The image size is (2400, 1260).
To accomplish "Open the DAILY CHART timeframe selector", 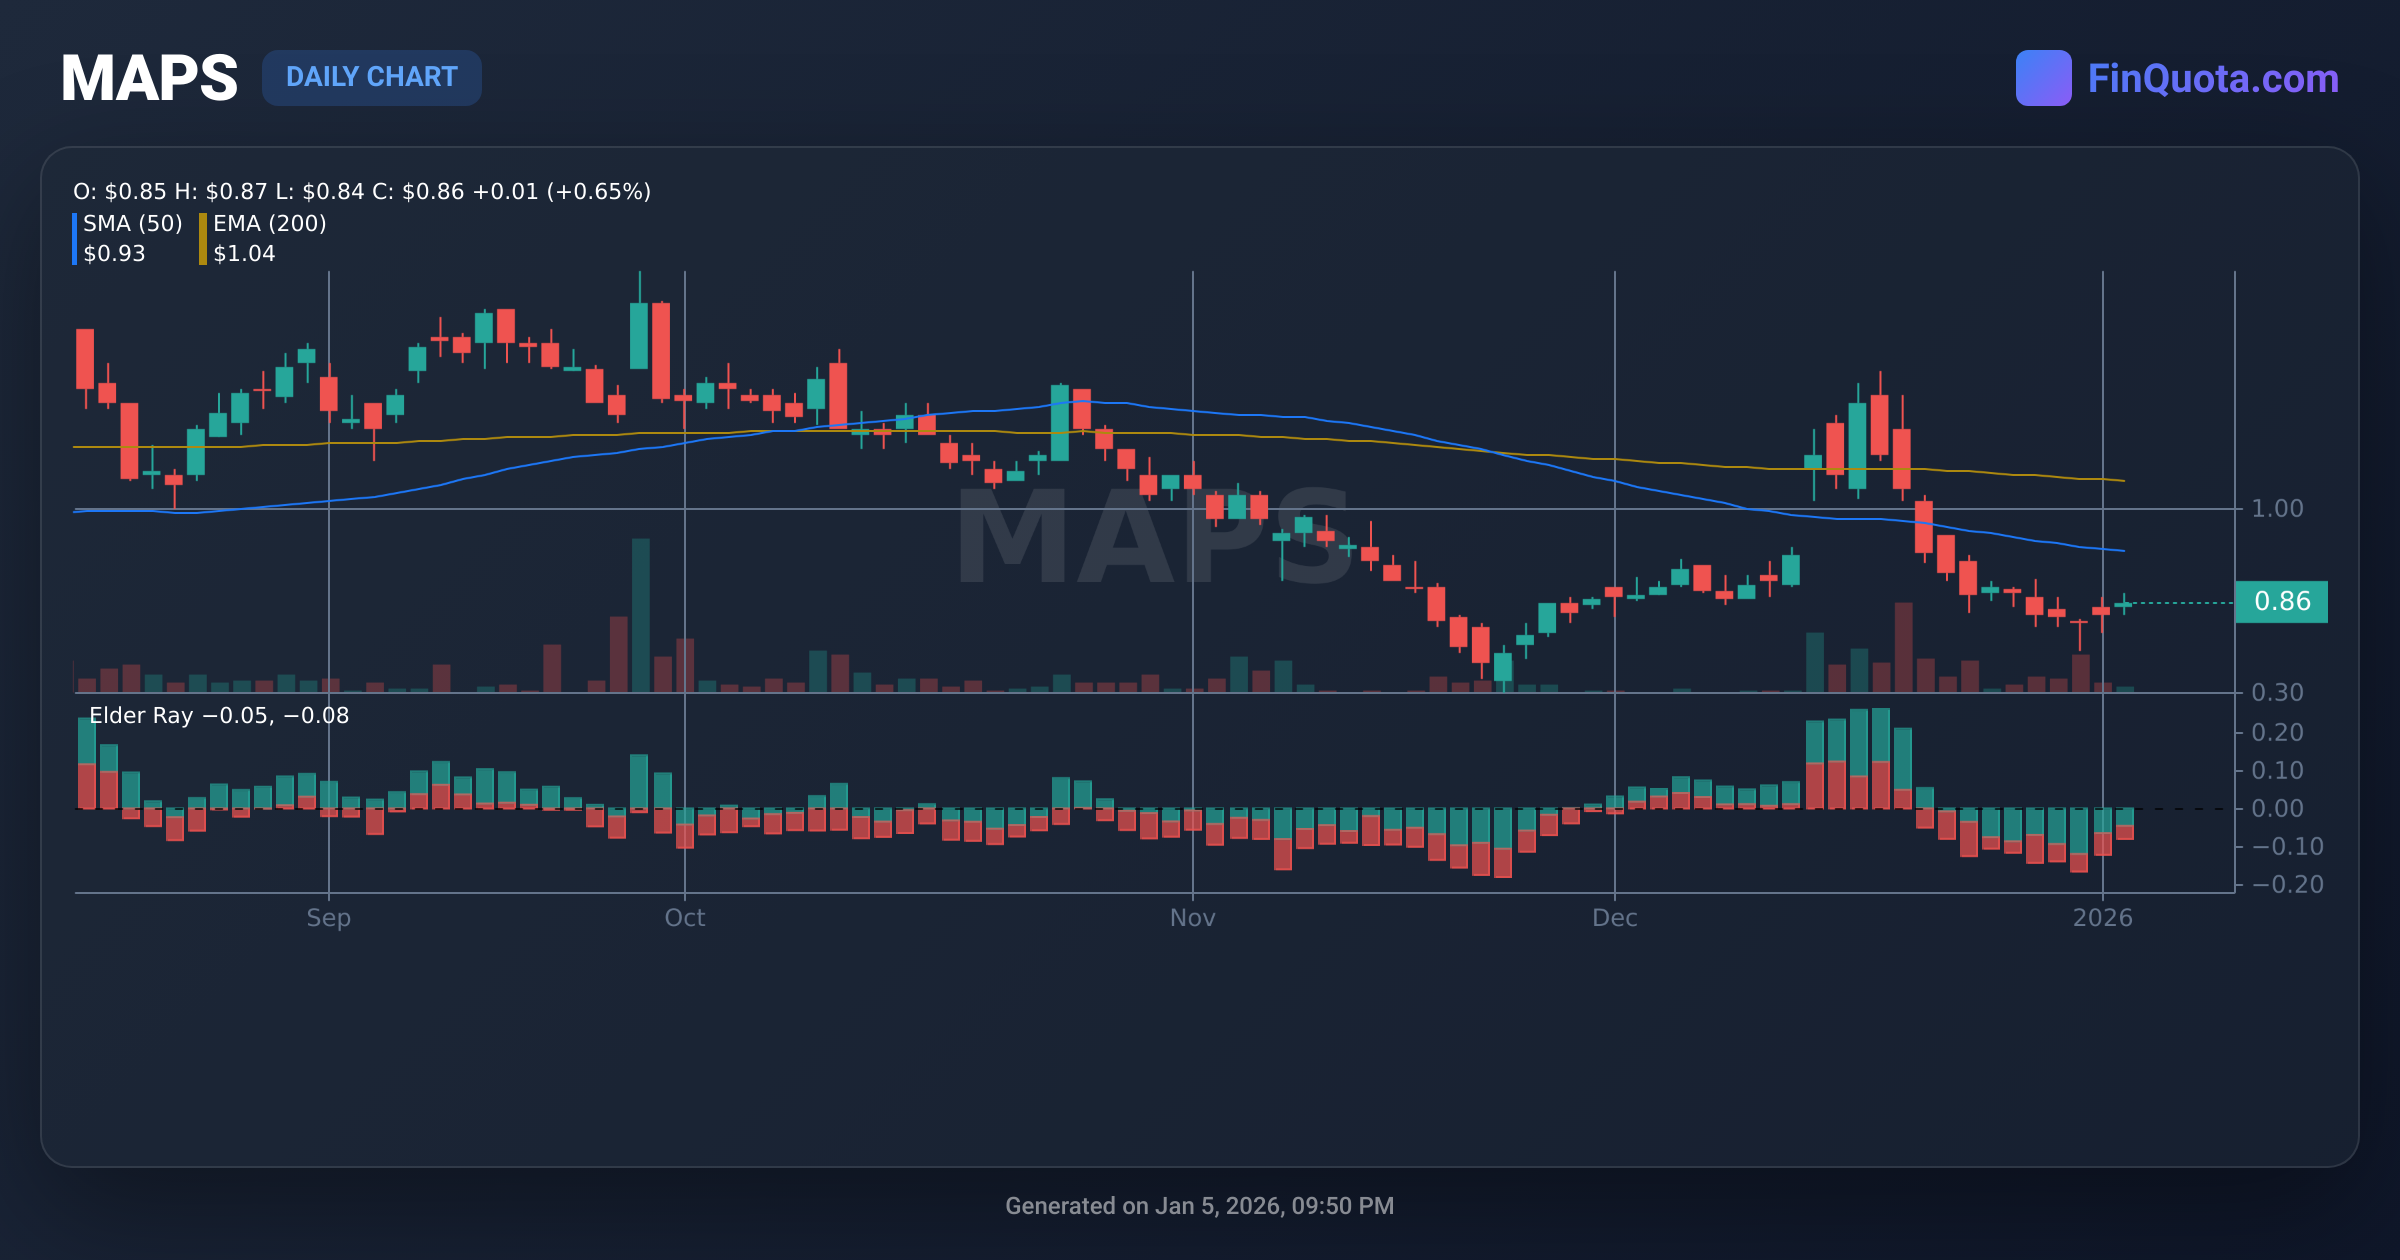I will [x=371, y=77].
